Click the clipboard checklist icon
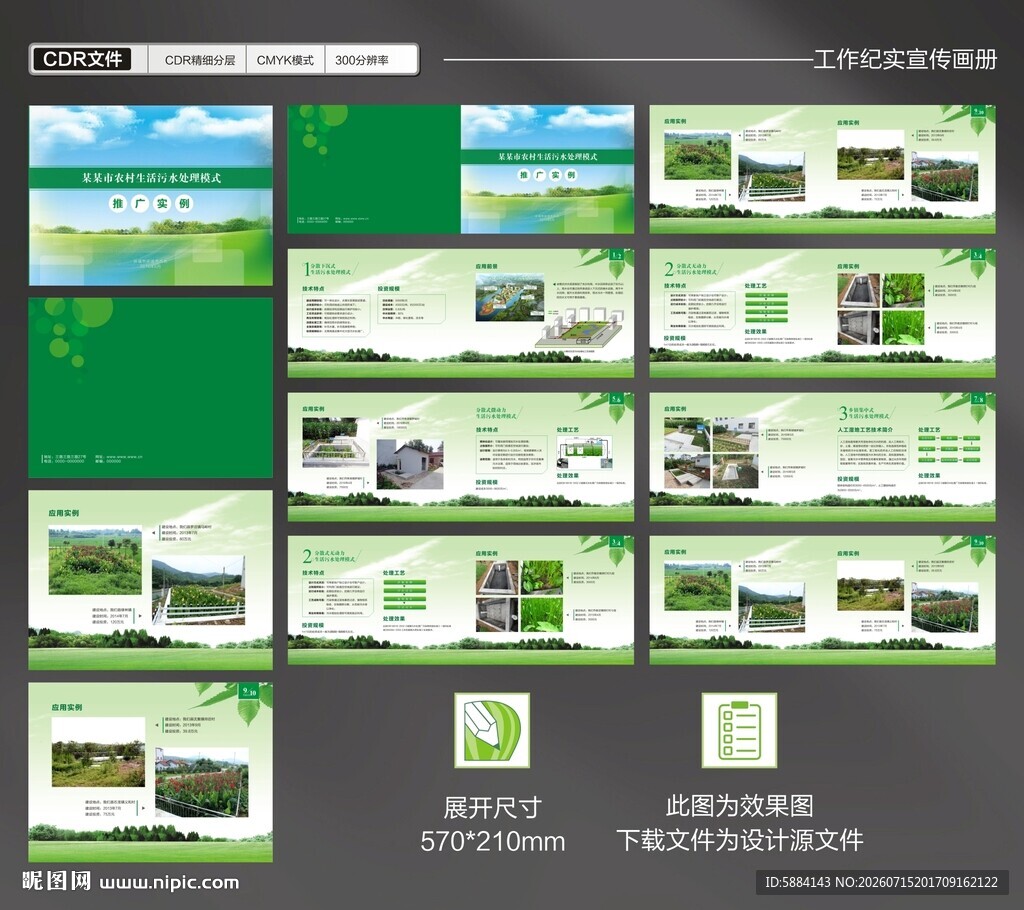Image resolution: width=1024 pixels, height=910 pixels. coord(739,730)
